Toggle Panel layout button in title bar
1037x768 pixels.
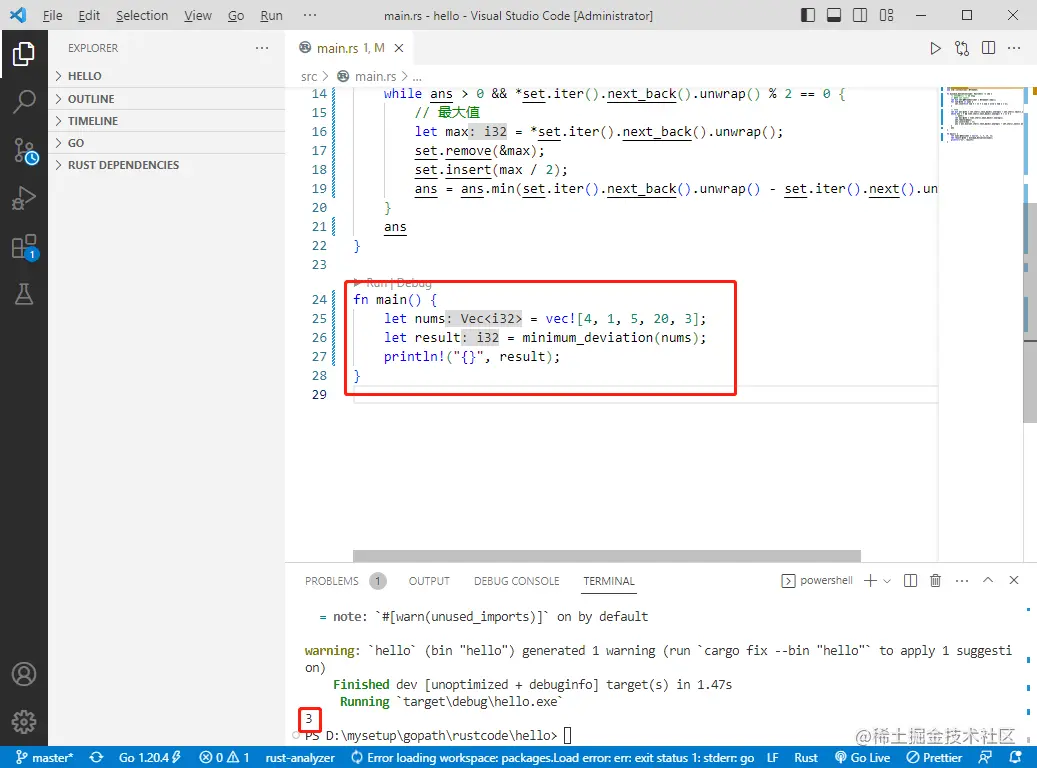click(834, 15)
